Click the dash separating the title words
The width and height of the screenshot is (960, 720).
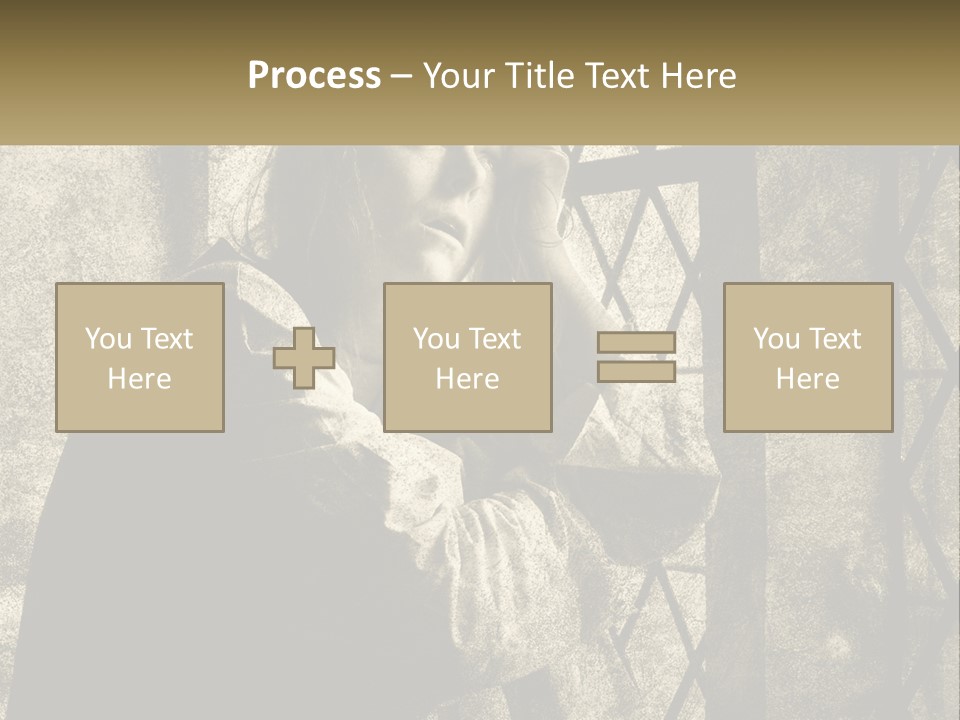pyautogui.click(x=400, y=76)
